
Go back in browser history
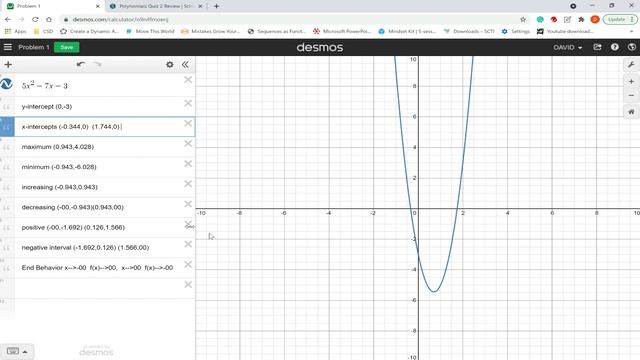pos(8,19)
